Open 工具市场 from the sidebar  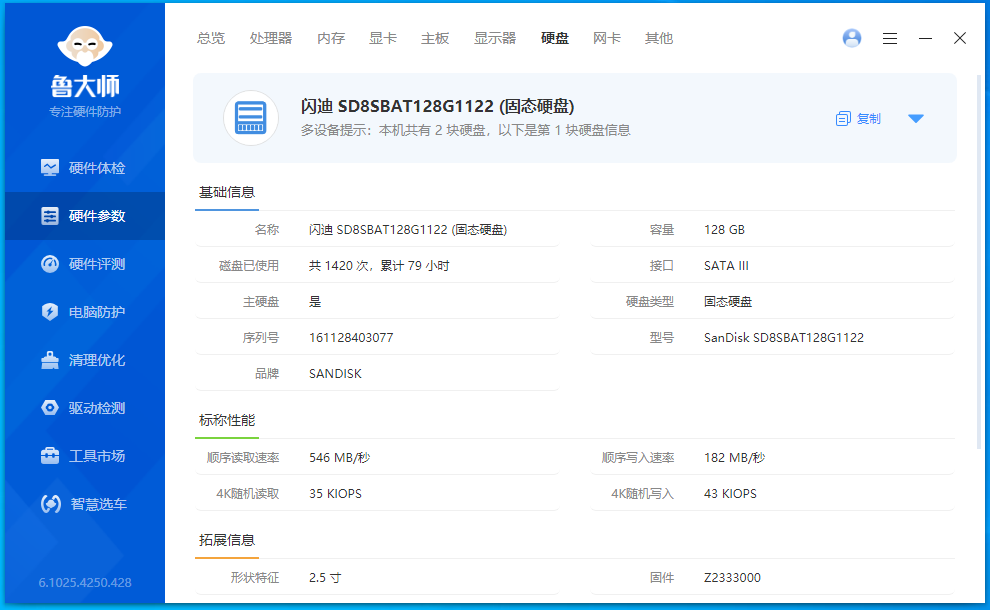(85, 456)
